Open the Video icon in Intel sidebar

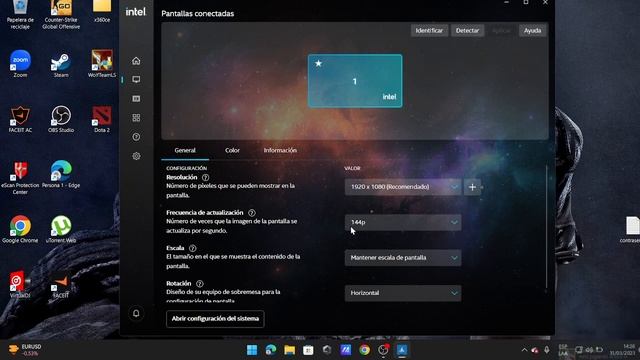(x=136, y=99)
